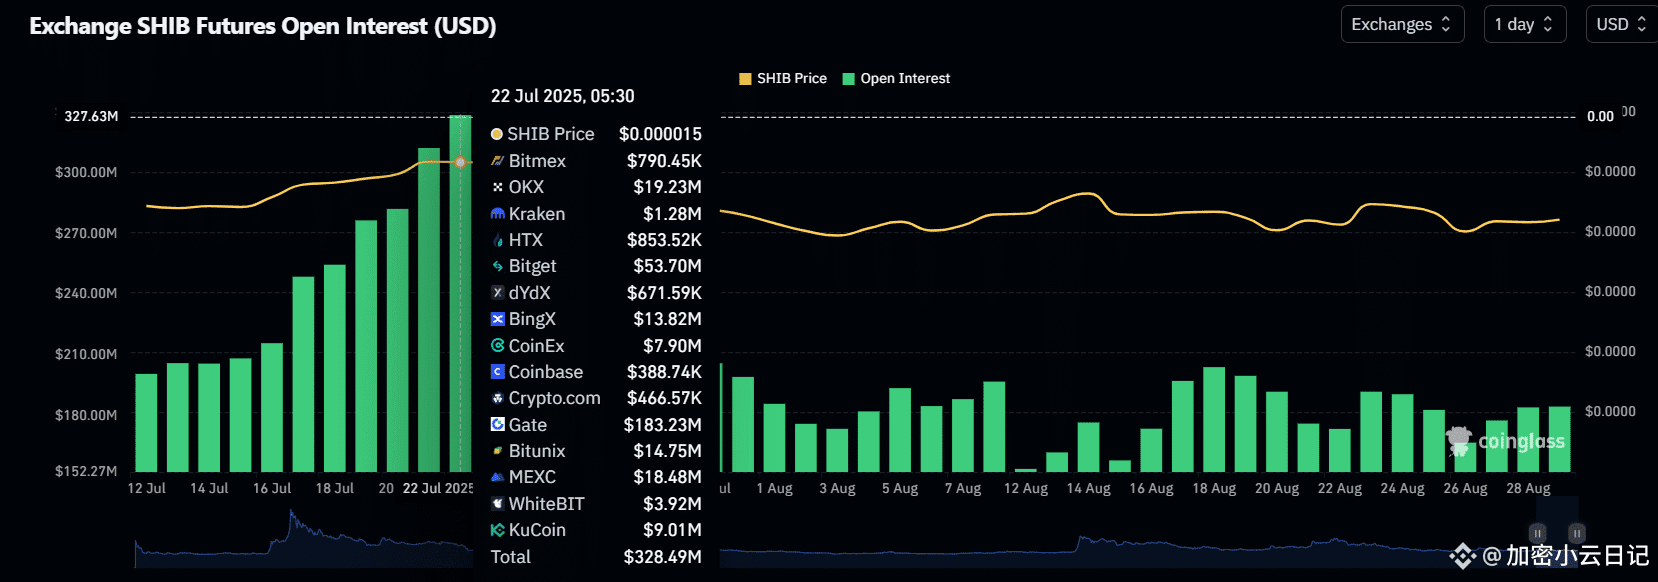Click the Bitmex exchange icon
The image size is (1658, 582).
[x=497, y=161]
